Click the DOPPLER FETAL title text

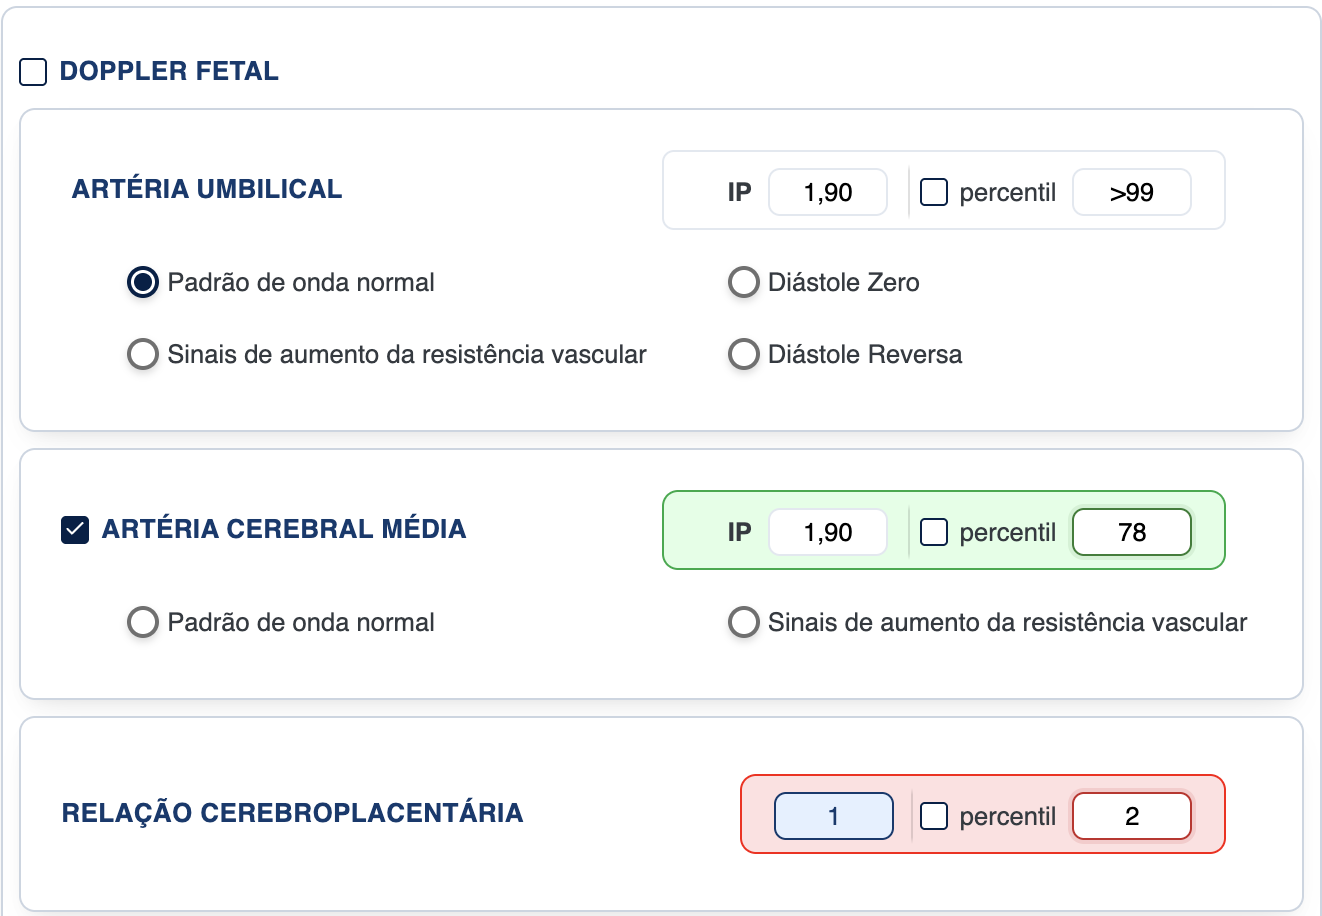[x=169, y=72]
